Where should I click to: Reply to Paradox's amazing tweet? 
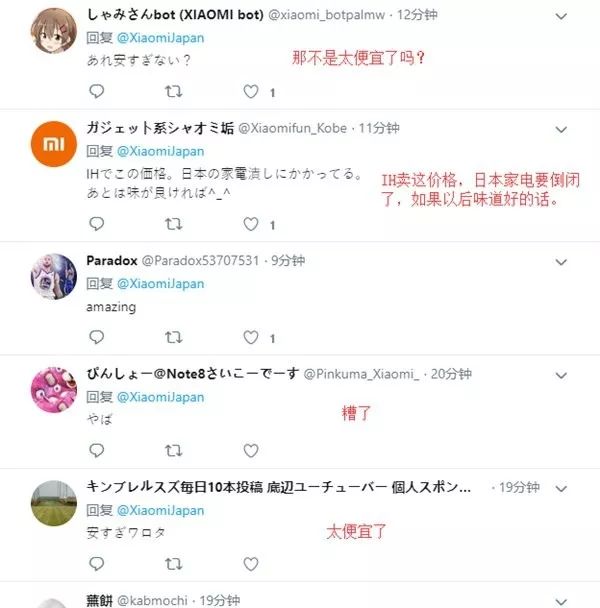pyautogui.click(x=97, y=337)
